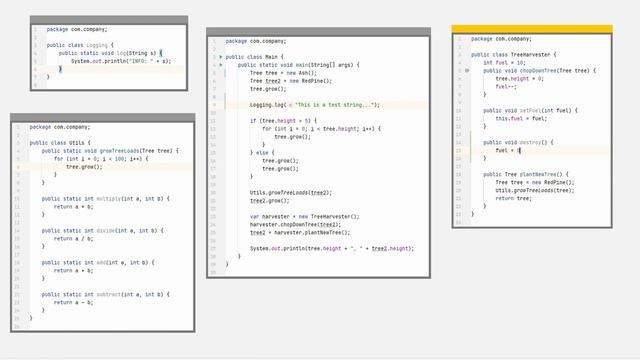Click the multiply(int a, int b) signature
This screenshot has width=640, height=360.
(105, 199)
